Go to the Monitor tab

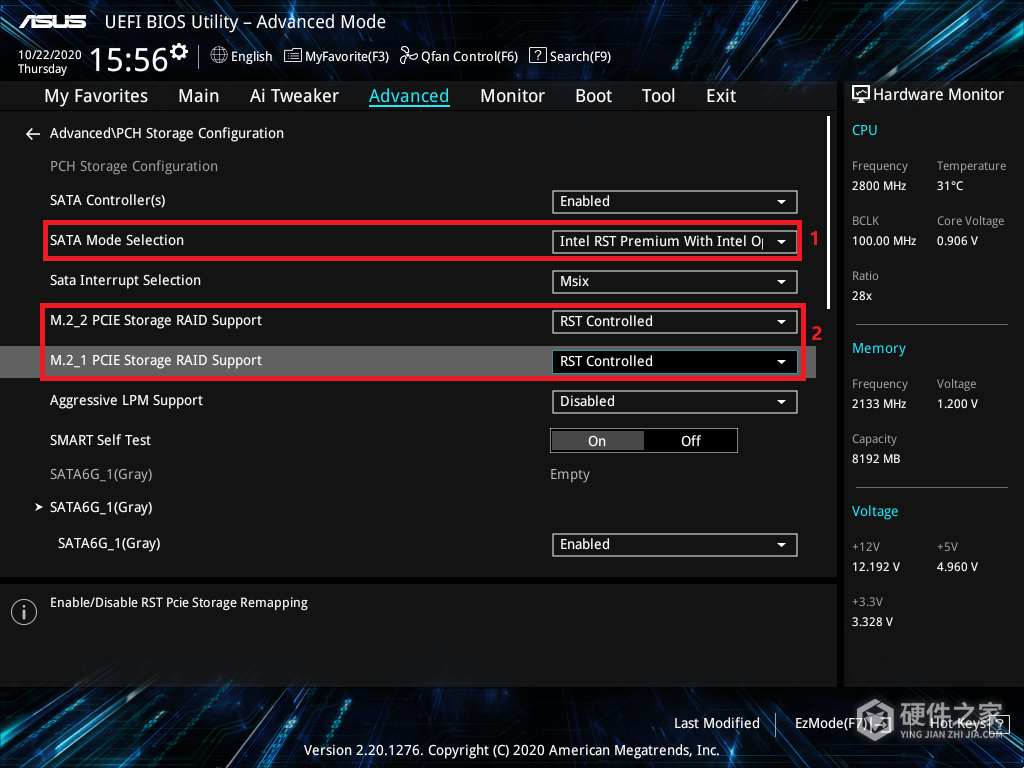tap(513, 96)
